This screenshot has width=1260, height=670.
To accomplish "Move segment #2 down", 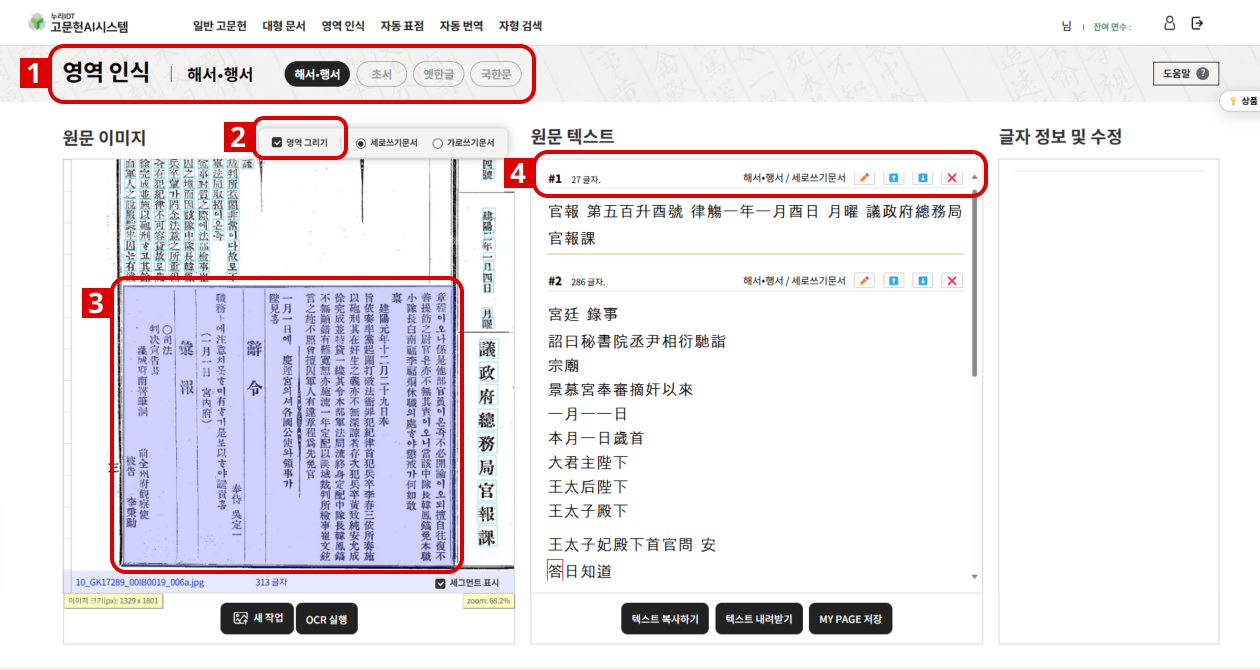I will pyautogui.click(x=923, y=281).
